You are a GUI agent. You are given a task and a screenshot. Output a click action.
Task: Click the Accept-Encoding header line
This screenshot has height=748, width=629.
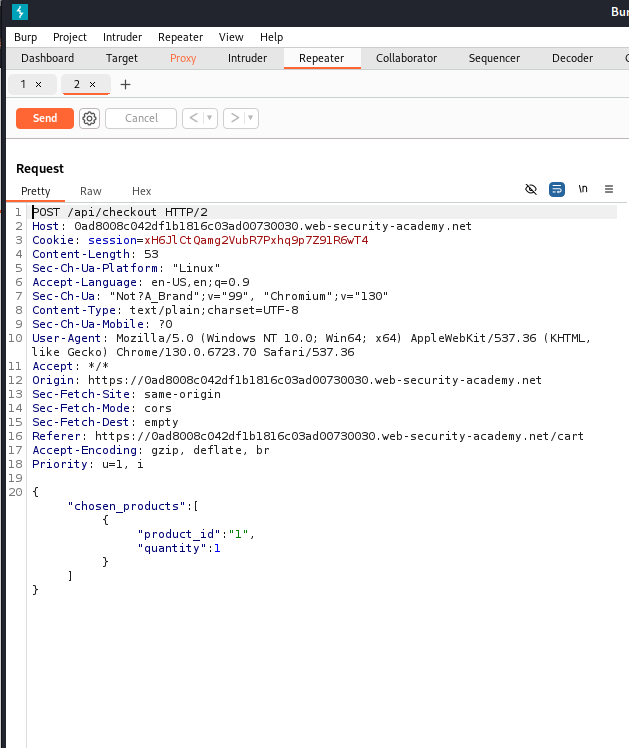pos(151,450)
